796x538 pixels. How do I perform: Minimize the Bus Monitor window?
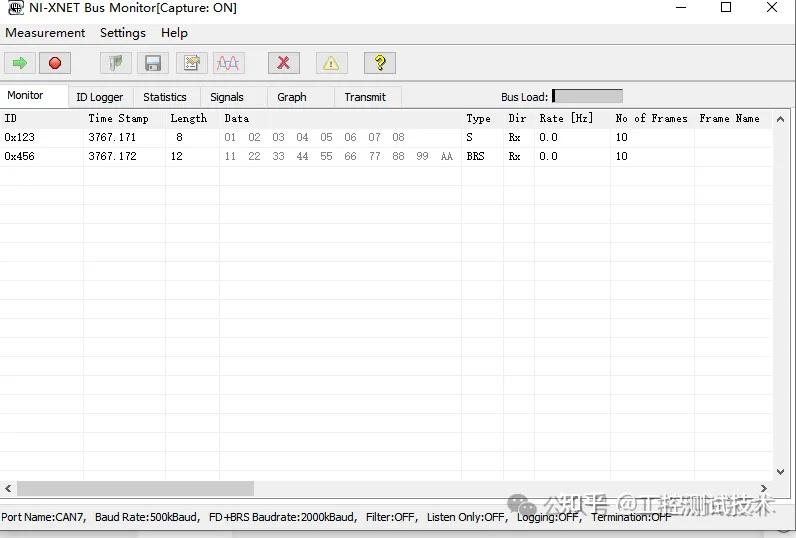click(681, 8)
